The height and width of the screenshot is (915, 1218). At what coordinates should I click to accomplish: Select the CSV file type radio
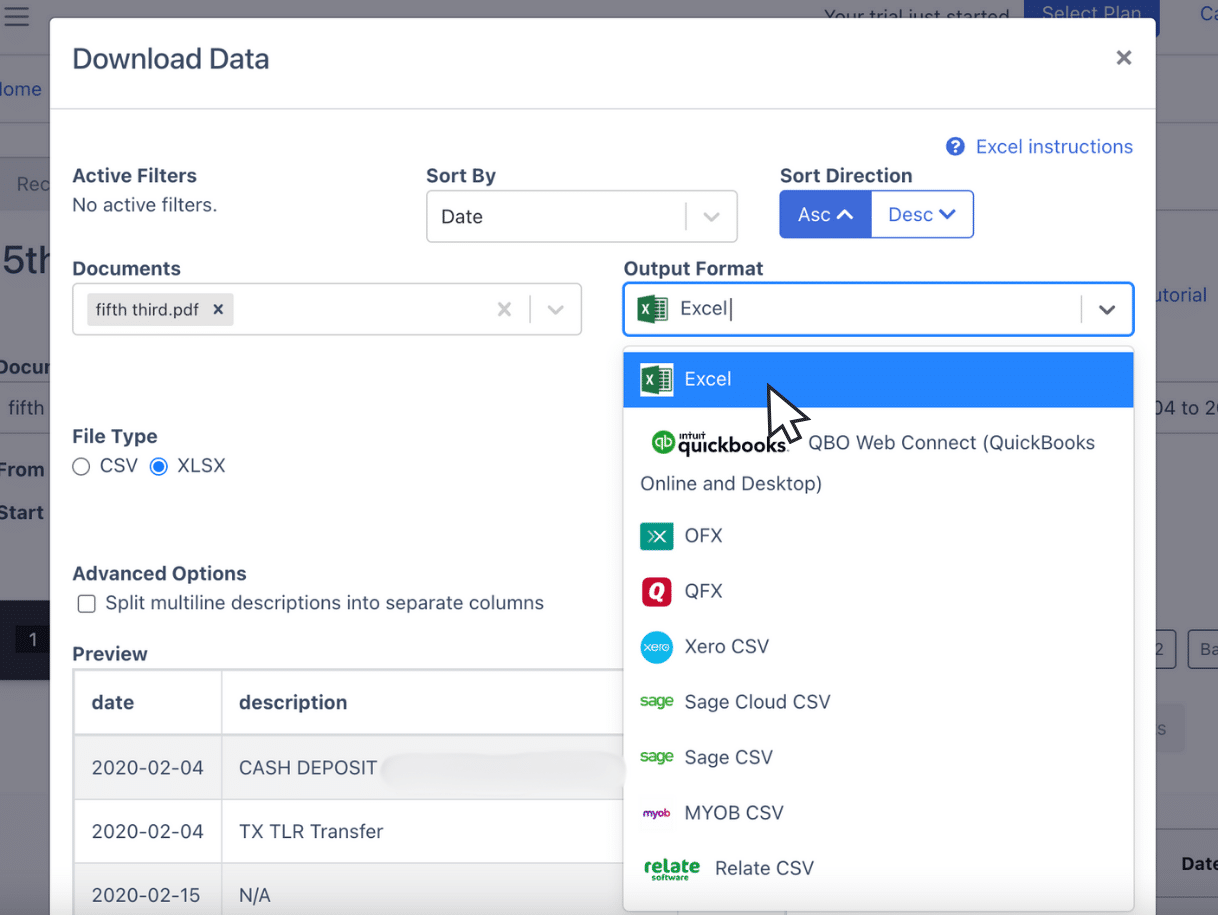pyautogui.click(x=81, y=466)
